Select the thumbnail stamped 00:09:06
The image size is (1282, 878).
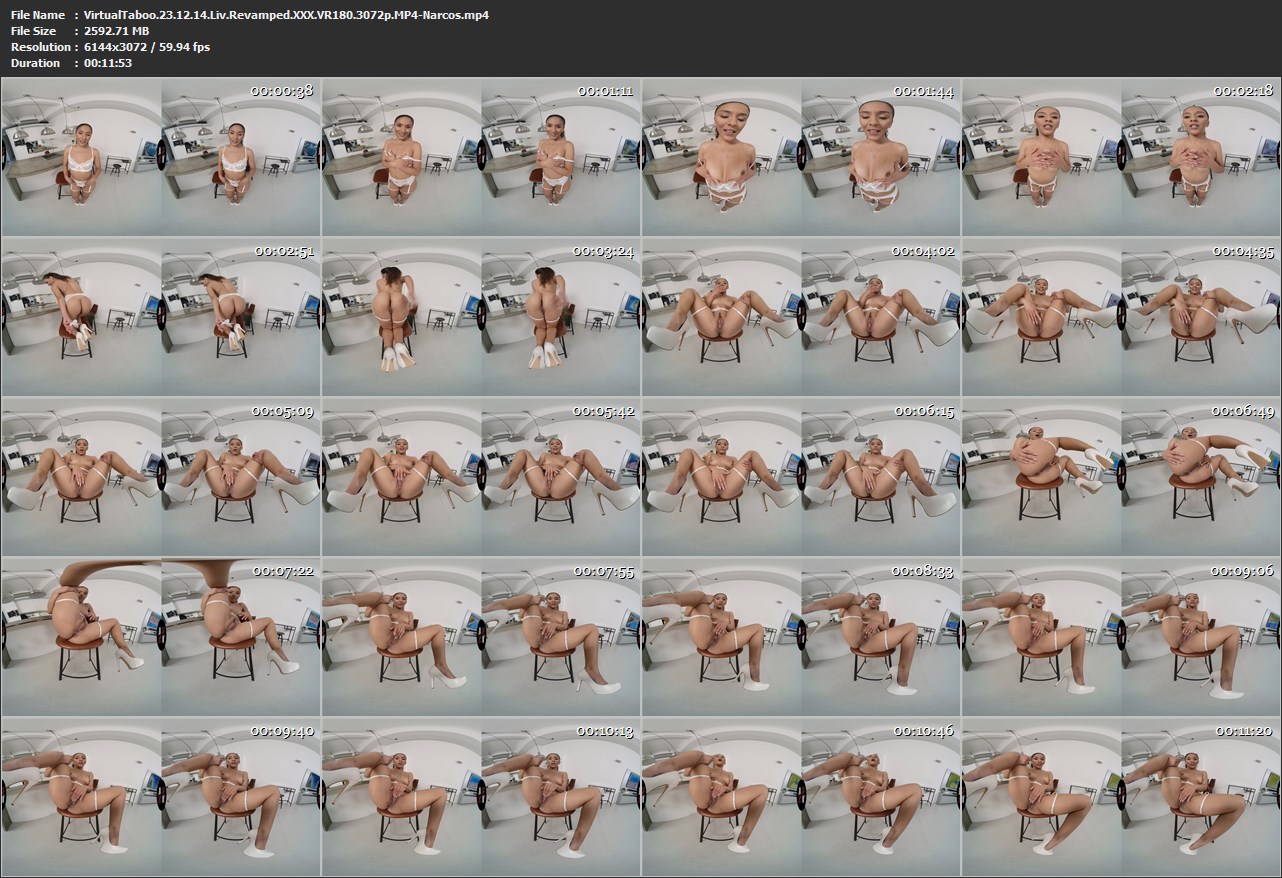(1121, 637)
